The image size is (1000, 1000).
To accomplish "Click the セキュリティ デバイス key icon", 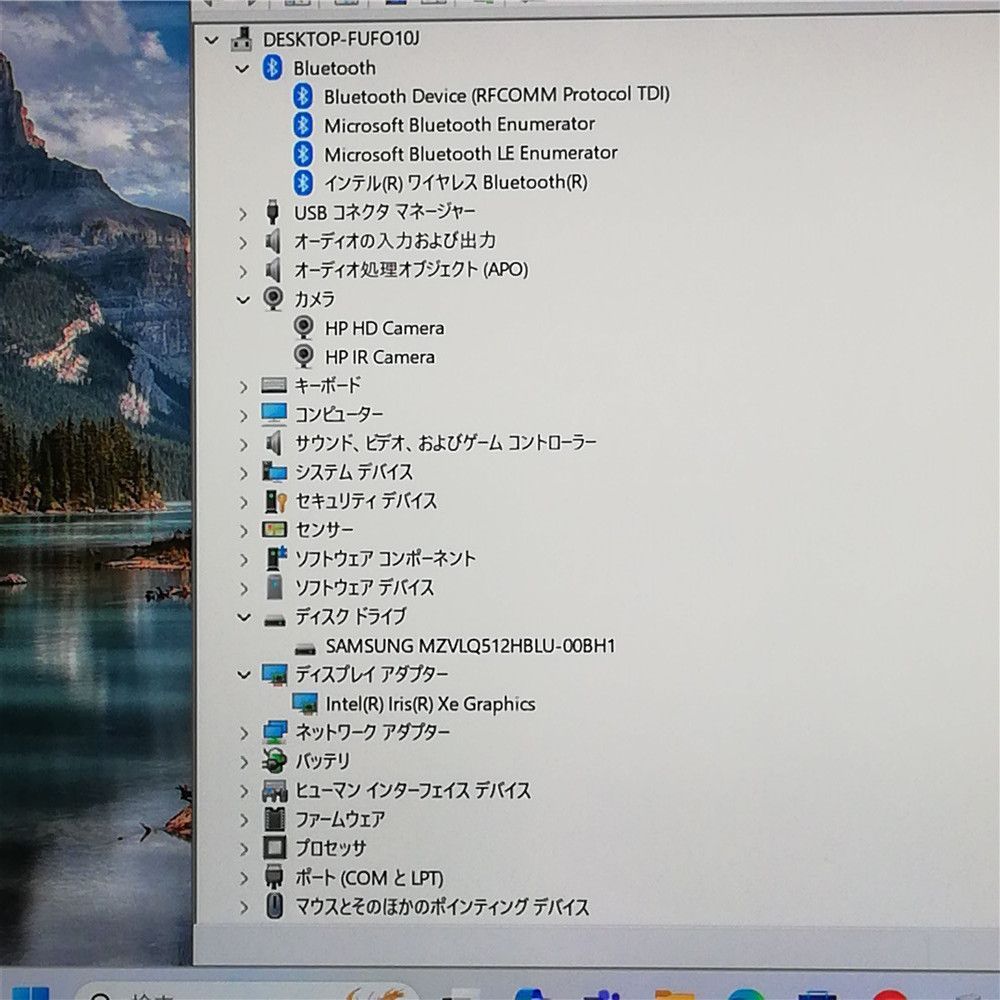I will (x=273, y=501).
